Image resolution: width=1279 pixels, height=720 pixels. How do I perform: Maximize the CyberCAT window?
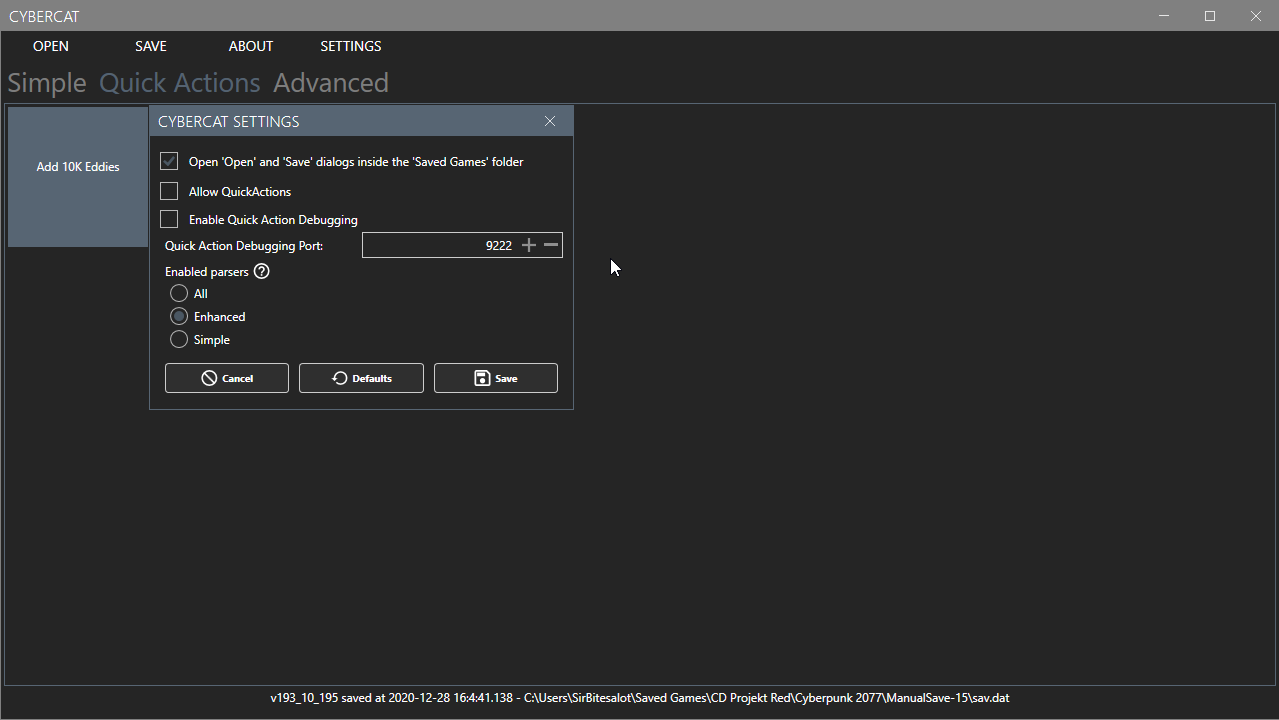(1210, 16)
